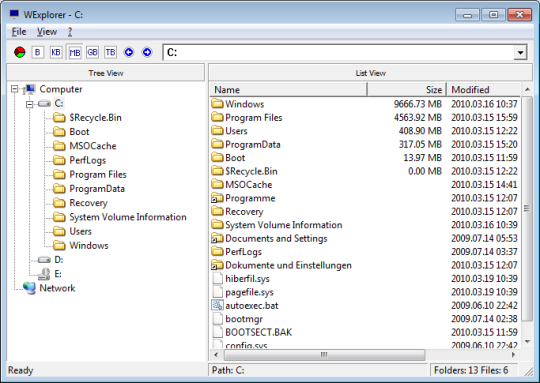
Task: Click autoexec.bat batch file icon
Action: coord(218,305)
